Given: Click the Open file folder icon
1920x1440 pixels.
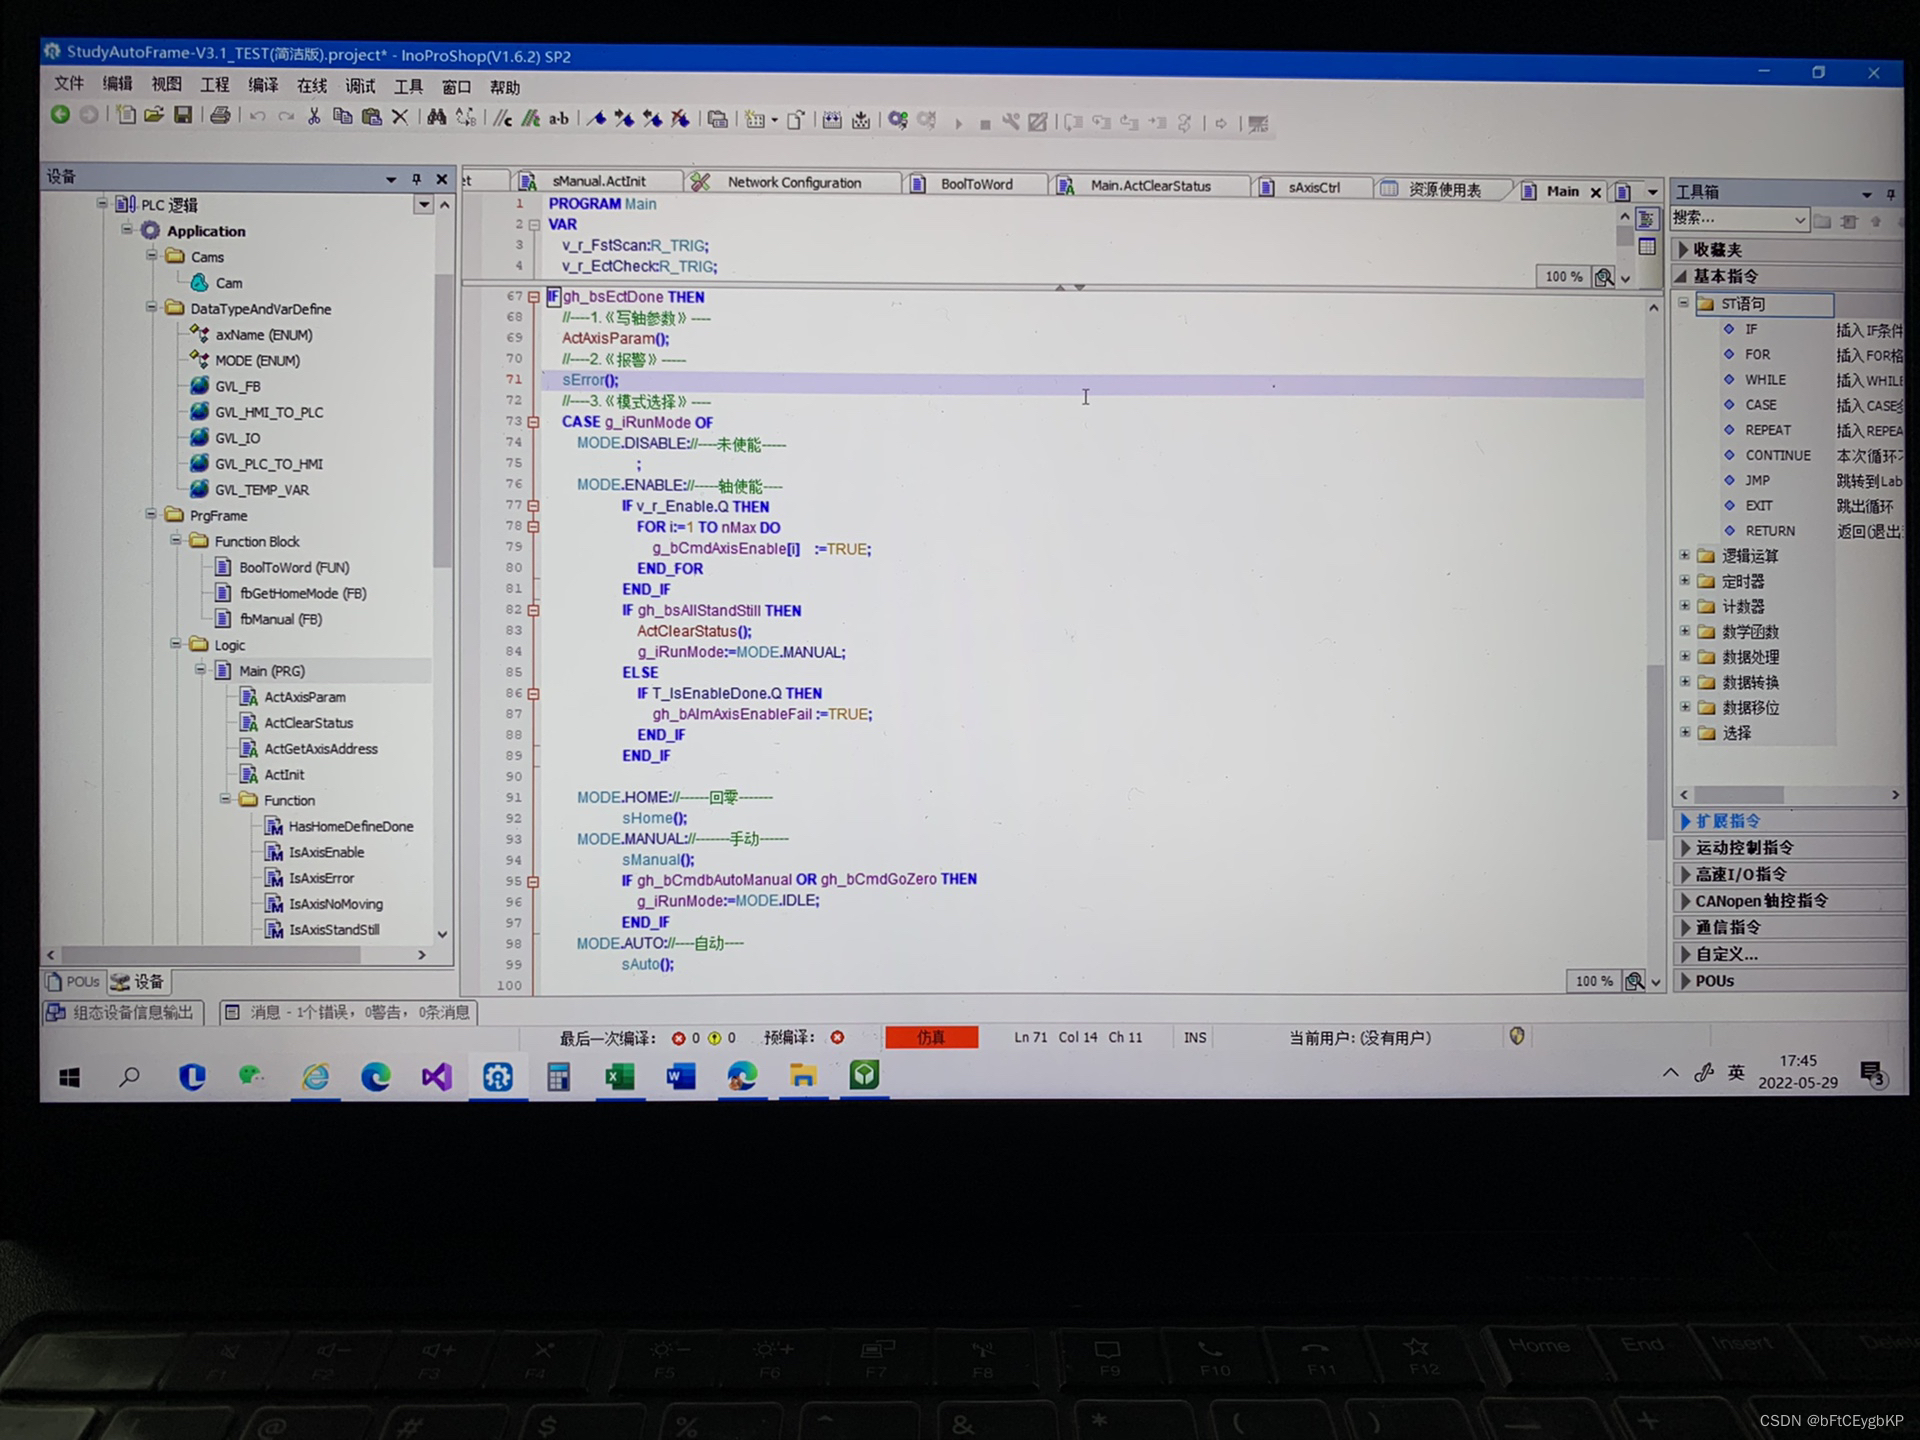Looking at the screenshot, I should coord(154,116).
